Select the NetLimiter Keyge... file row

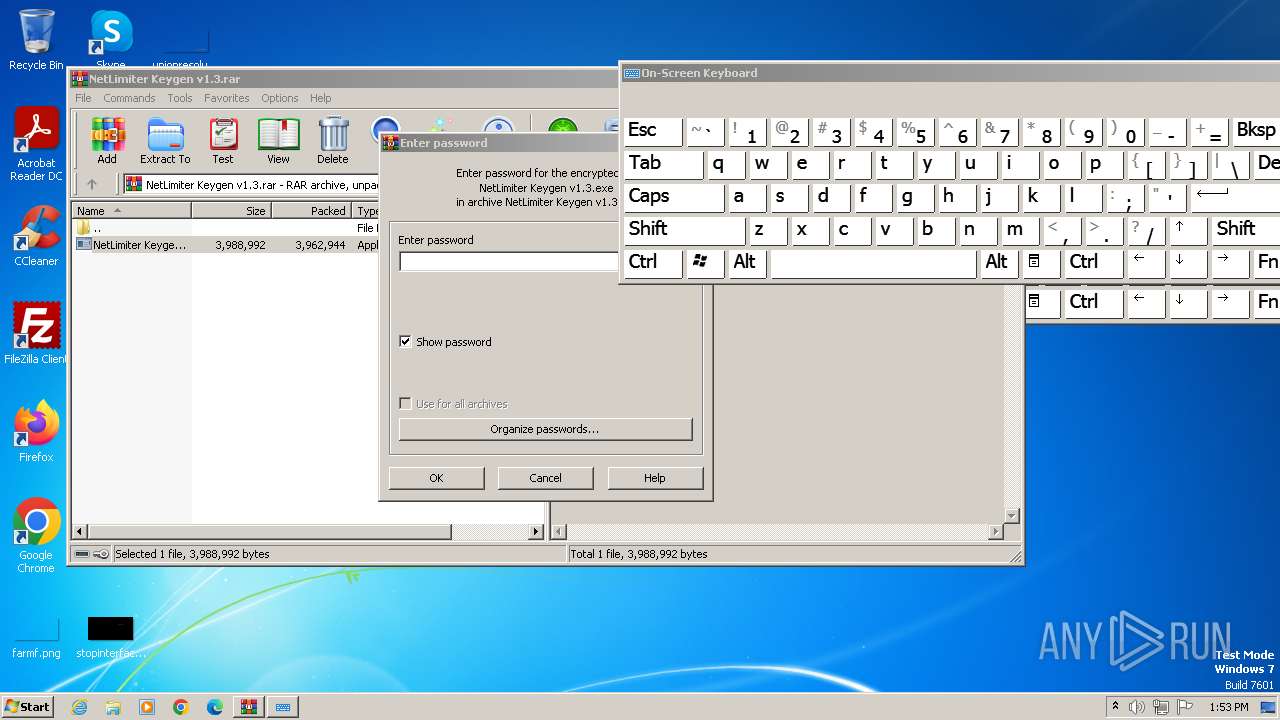coord(225,245)
